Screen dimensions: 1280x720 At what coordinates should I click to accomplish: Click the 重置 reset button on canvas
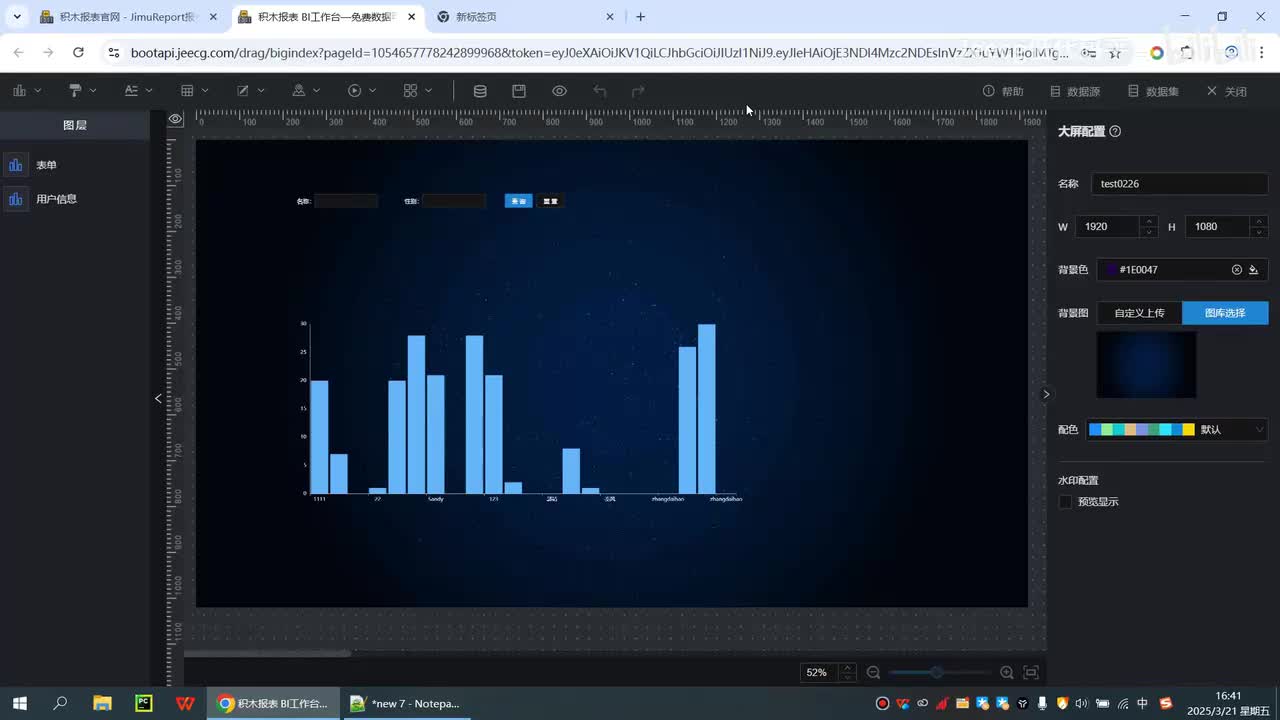[550, 201]
